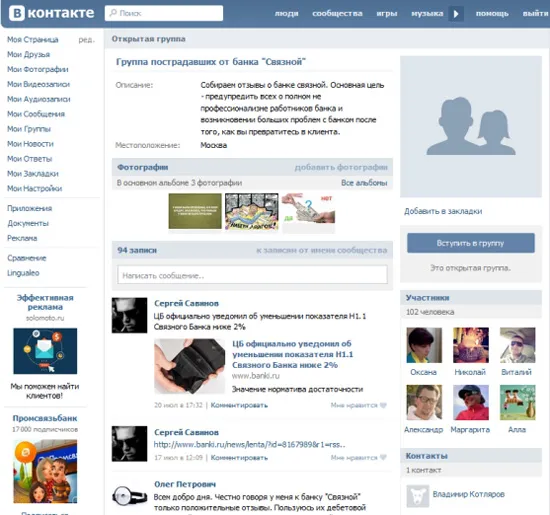Open member Николай's avatar
Viewport: 550px width, 515px height.
[x=471, y=345]
